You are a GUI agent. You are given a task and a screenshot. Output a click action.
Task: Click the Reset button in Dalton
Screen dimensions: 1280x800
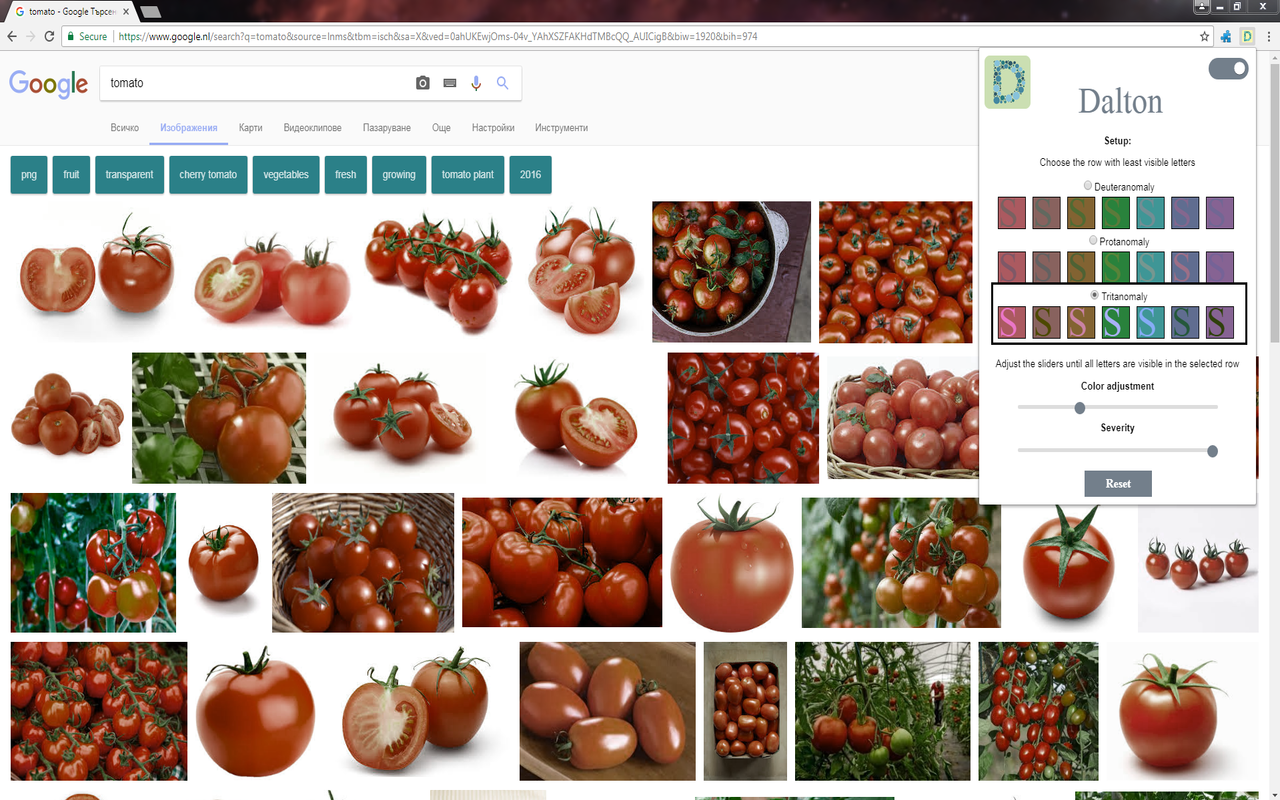click(1118, 484)
